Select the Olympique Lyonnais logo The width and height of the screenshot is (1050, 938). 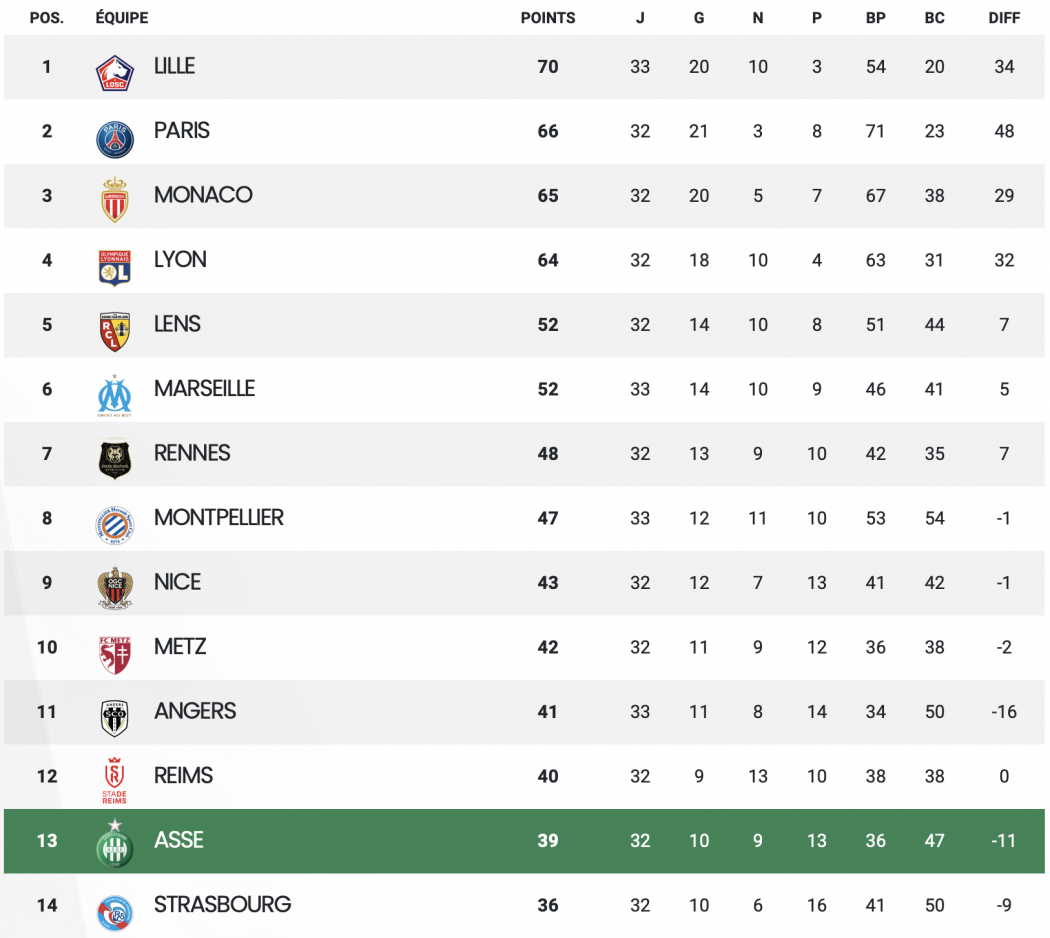[x=115, y=267]
